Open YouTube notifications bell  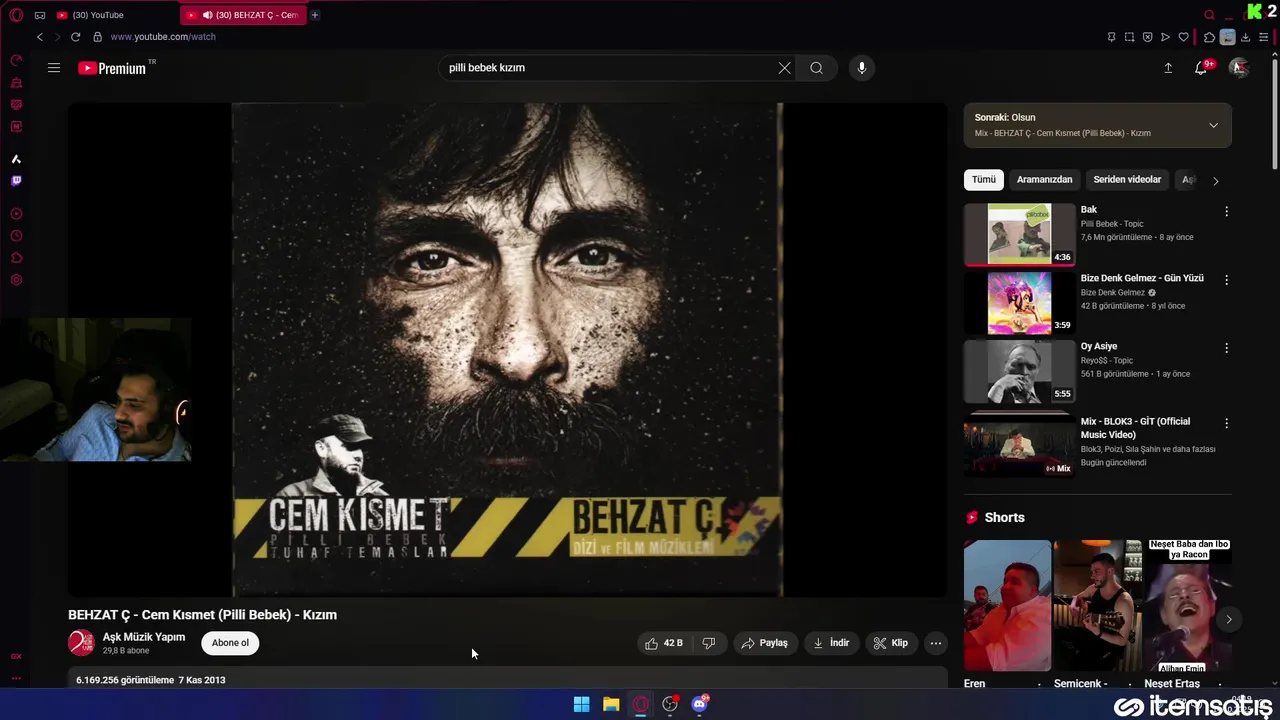1201,68
